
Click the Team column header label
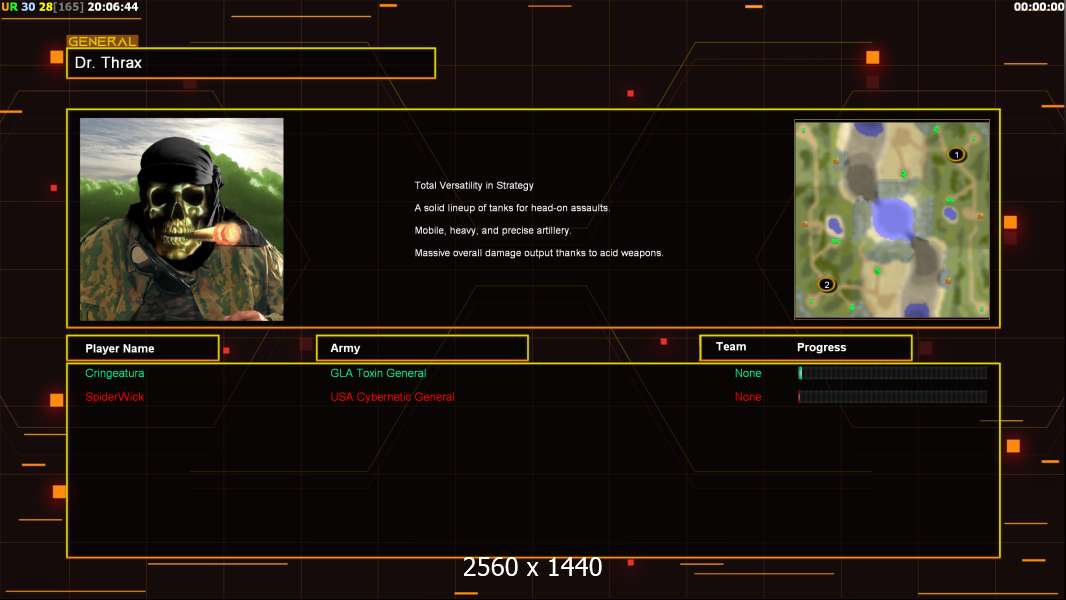(731, 347)
